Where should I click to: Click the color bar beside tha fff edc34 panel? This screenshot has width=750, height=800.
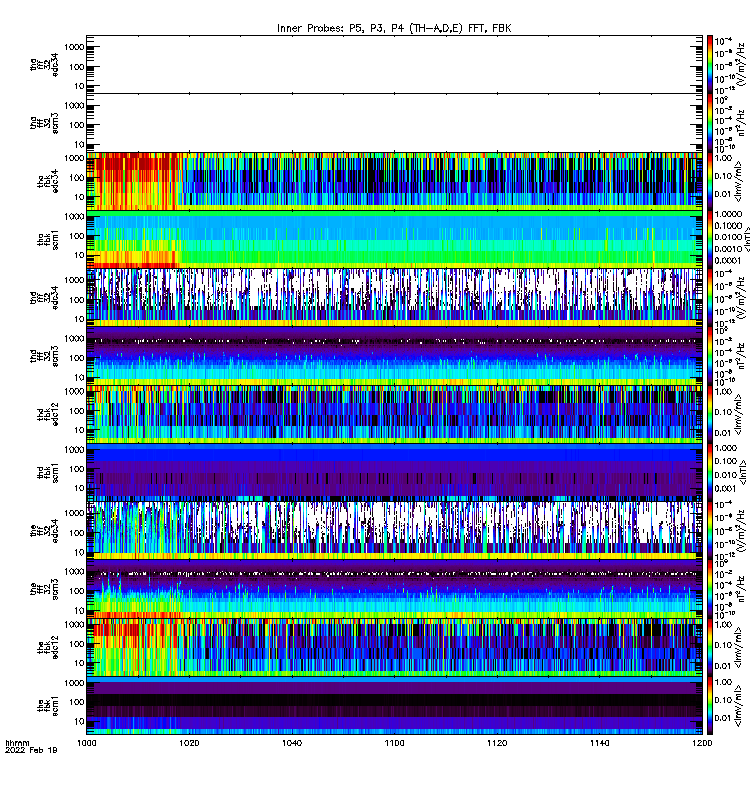click(x=710, y=64)
